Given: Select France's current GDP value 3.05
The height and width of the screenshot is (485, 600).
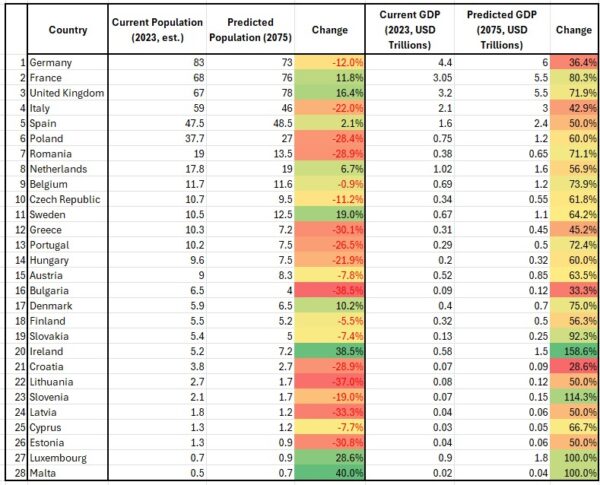Looking at the screenshot, I should point(419,77).
